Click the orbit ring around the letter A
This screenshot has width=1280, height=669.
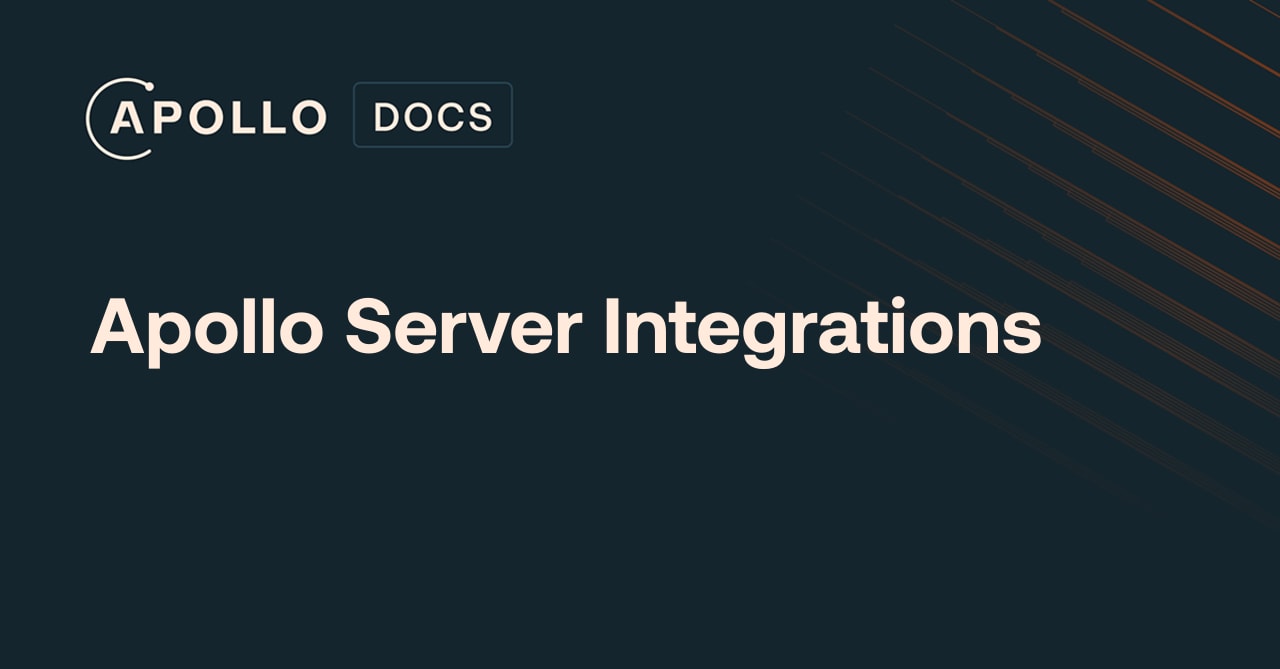pos(93,117)
